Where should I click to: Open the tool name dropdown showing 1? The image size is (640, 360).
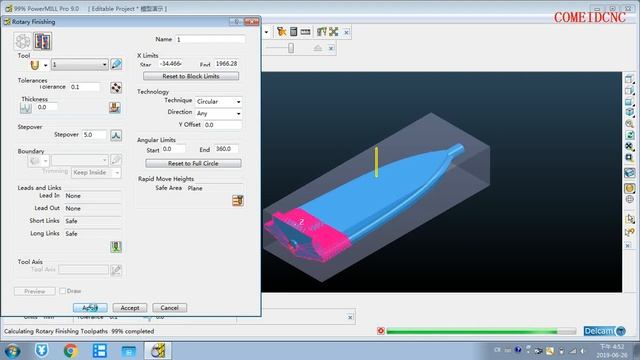(80, 64)
